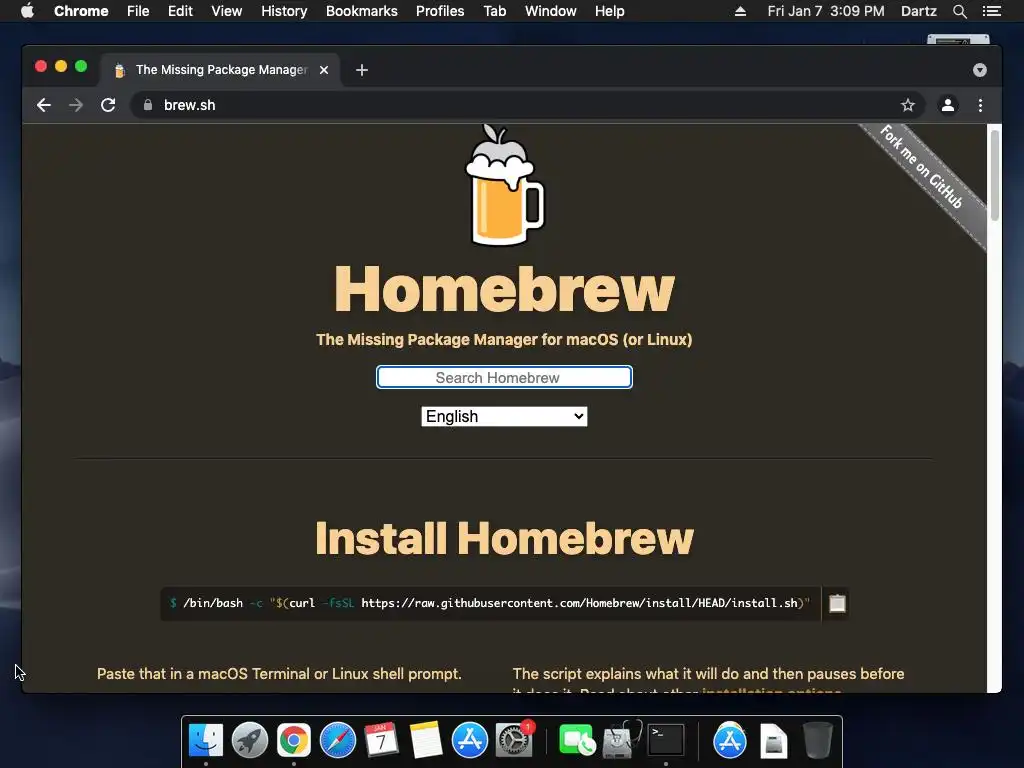Image resolution: width=1024 pixels, height=768 pixels.
Task: Click the Homebrew heading title
Action: click(x=504, y=289)
